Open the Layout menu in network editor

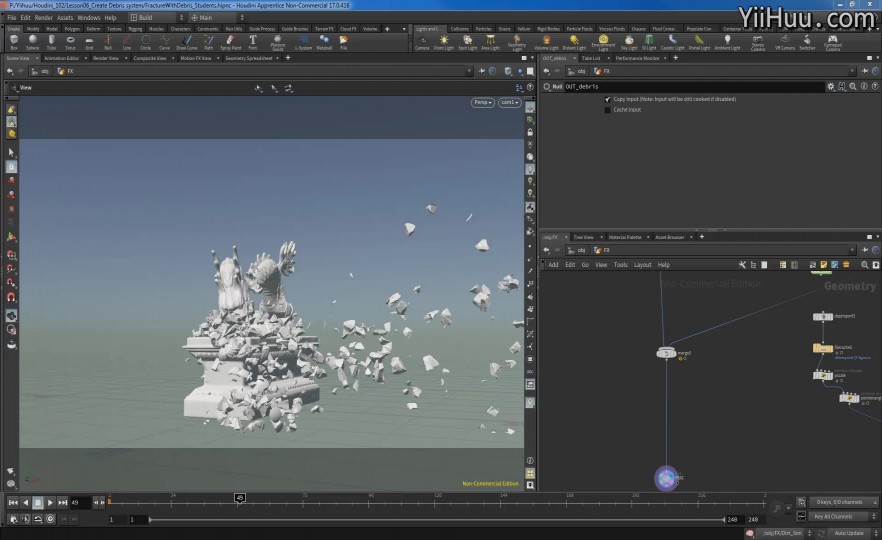pyautogui.click(x=642, y=265)
